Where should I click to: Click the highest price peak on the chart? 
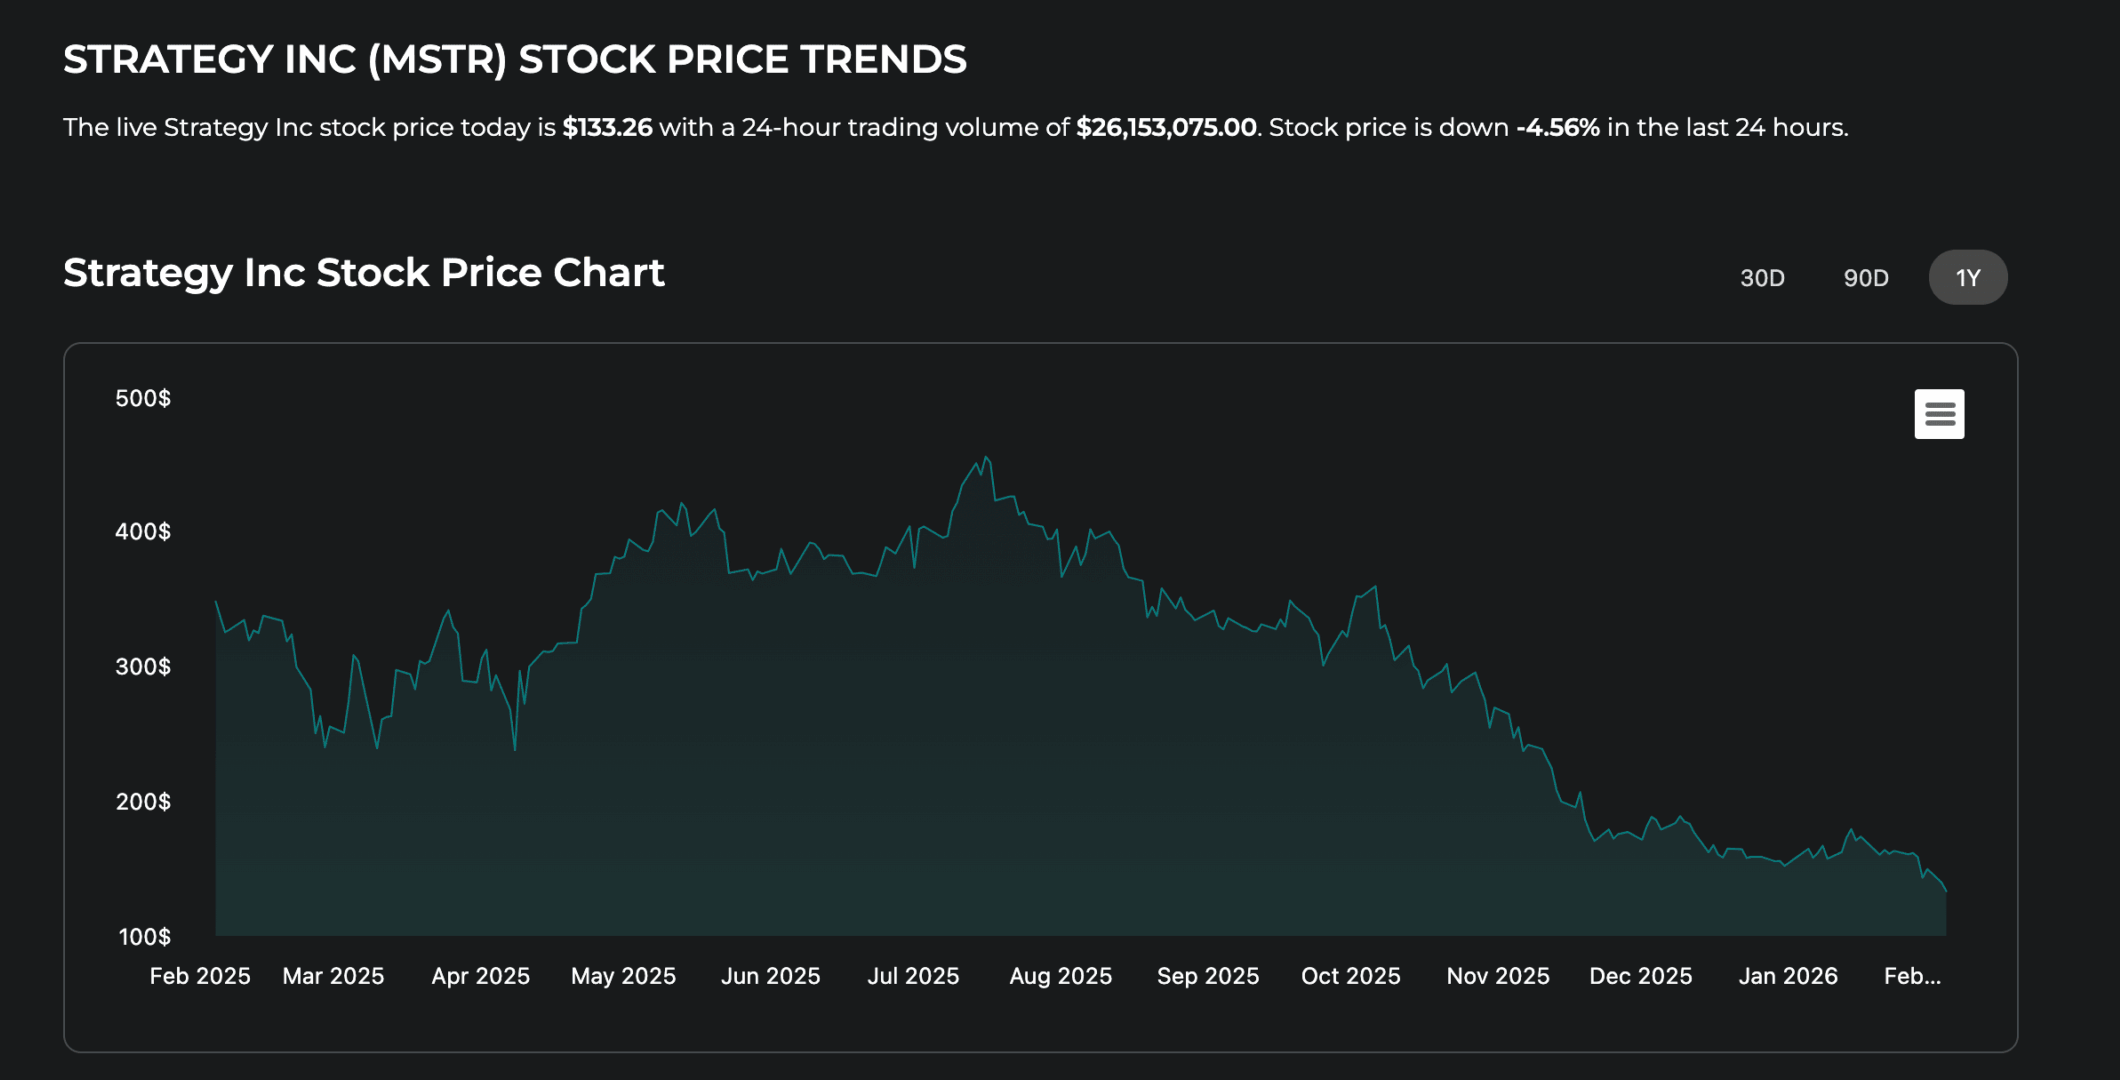(x=986, y=458)
